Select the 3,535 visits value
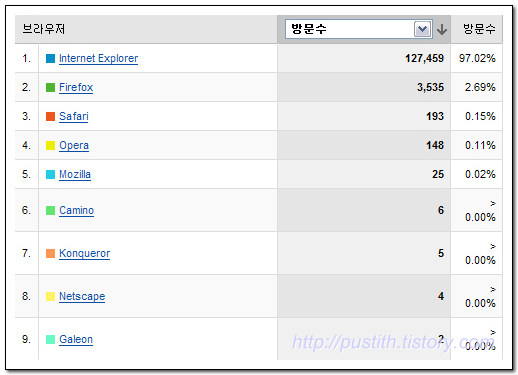Image resolution: width=518 pixels, height=375 pixels. click(430, 87)
